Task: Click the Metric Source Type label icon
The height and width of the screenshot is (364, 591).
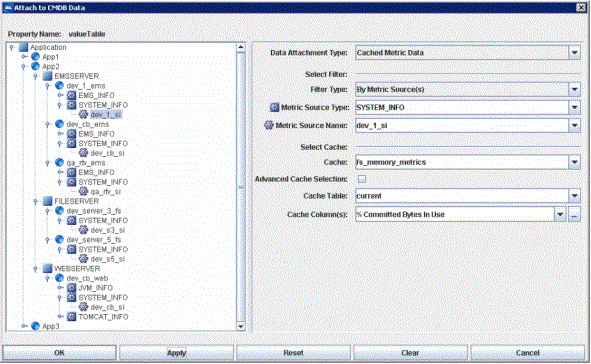Action: tap(275, 107)
